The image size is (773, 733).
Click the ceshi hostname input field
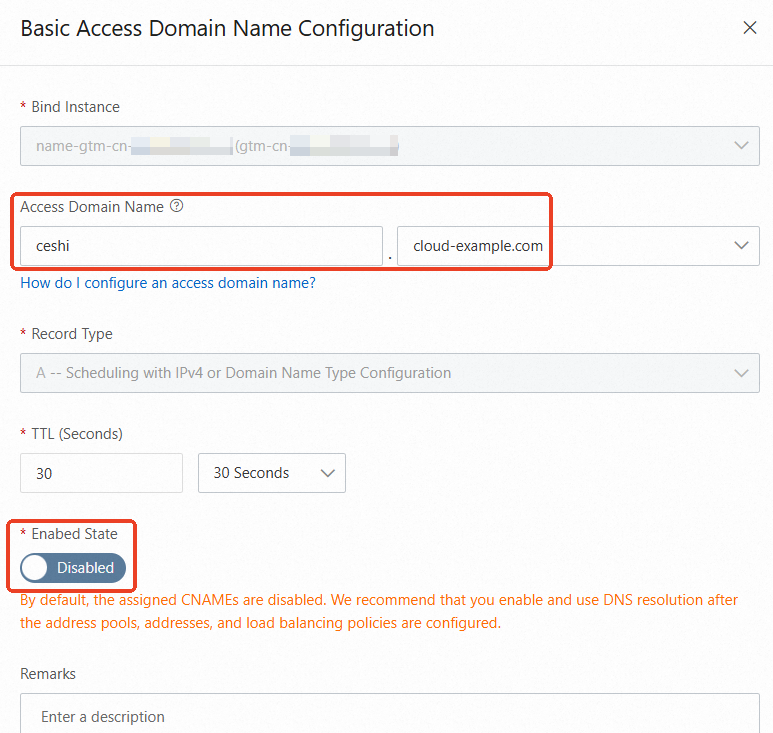point(201,246)
